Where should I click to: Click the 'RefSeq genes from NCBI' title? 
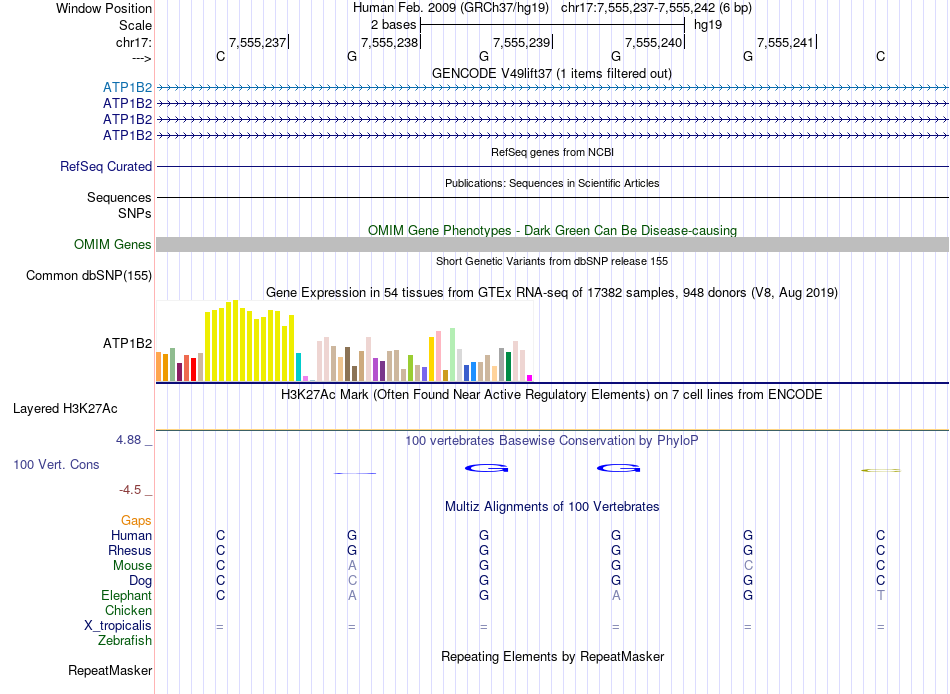pos(552,152)
